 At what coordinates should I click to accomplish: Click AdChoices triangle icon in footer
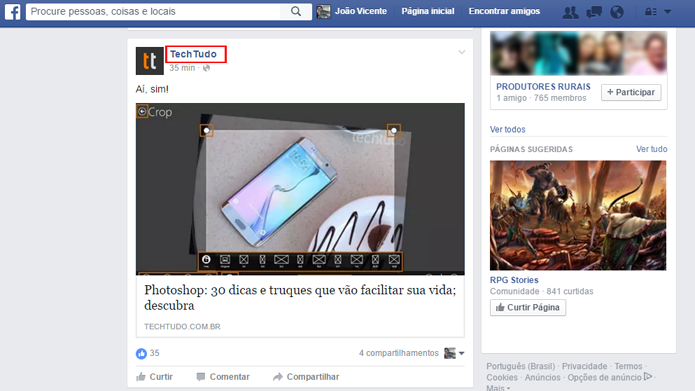point(648,377)
